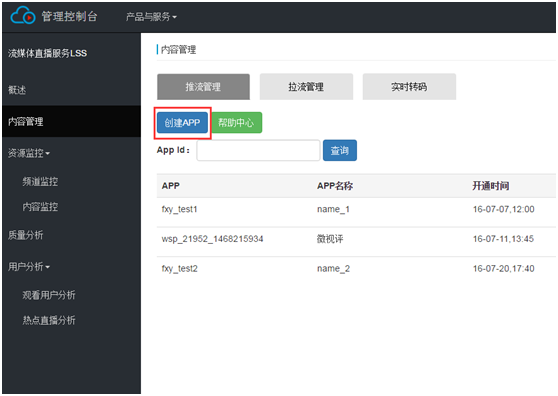This screenshot has width=558, height=396.
Task: Click the 开通时间 column header
Action: (x=490, y=186)
